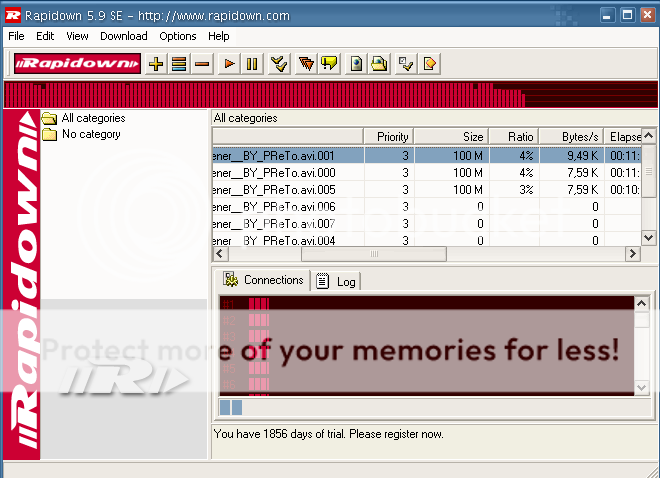Viewport: 660px width, 478px height.
Task: Select the download row ending avi.000
Action: click(x=427, y=173)
